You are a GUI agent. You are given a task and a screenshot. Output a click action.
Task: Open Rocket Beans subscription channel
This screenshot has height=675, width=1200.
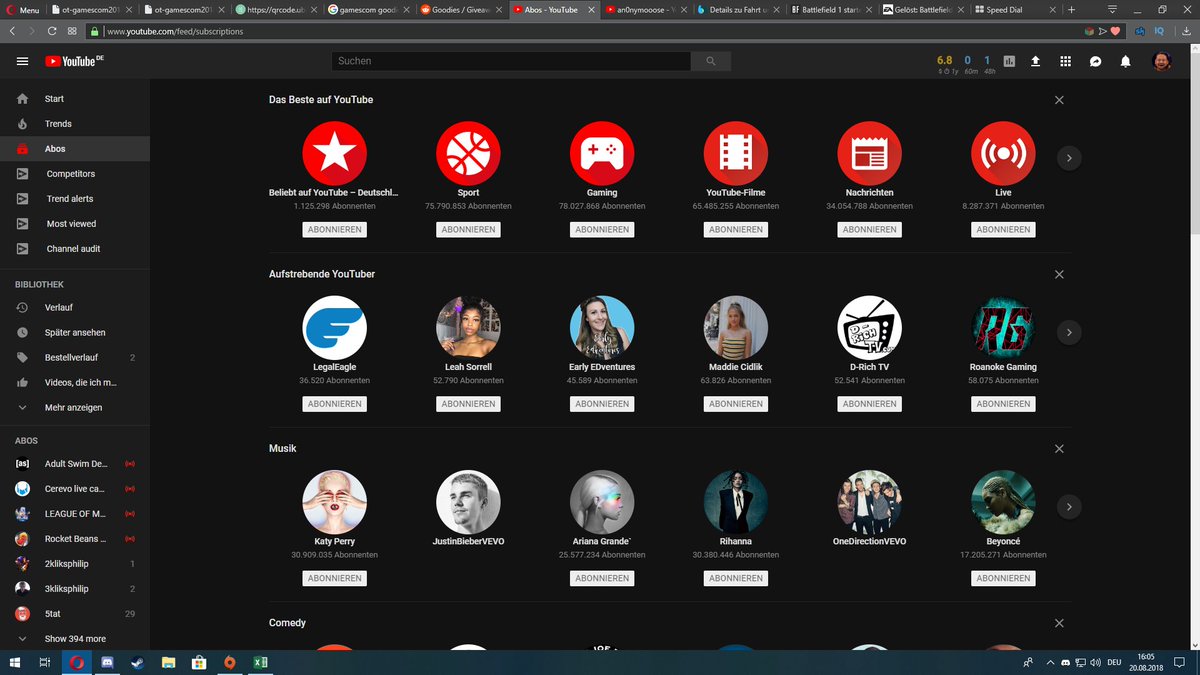click(x=75, y=539)
